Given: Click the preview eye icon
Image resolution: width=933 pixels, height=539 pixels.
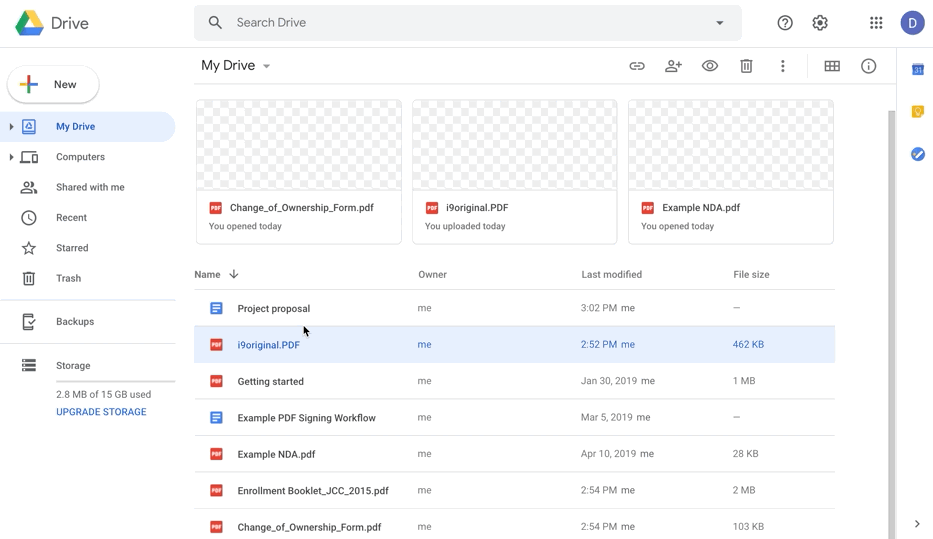Looking at the screenshot, I should 709,66.
